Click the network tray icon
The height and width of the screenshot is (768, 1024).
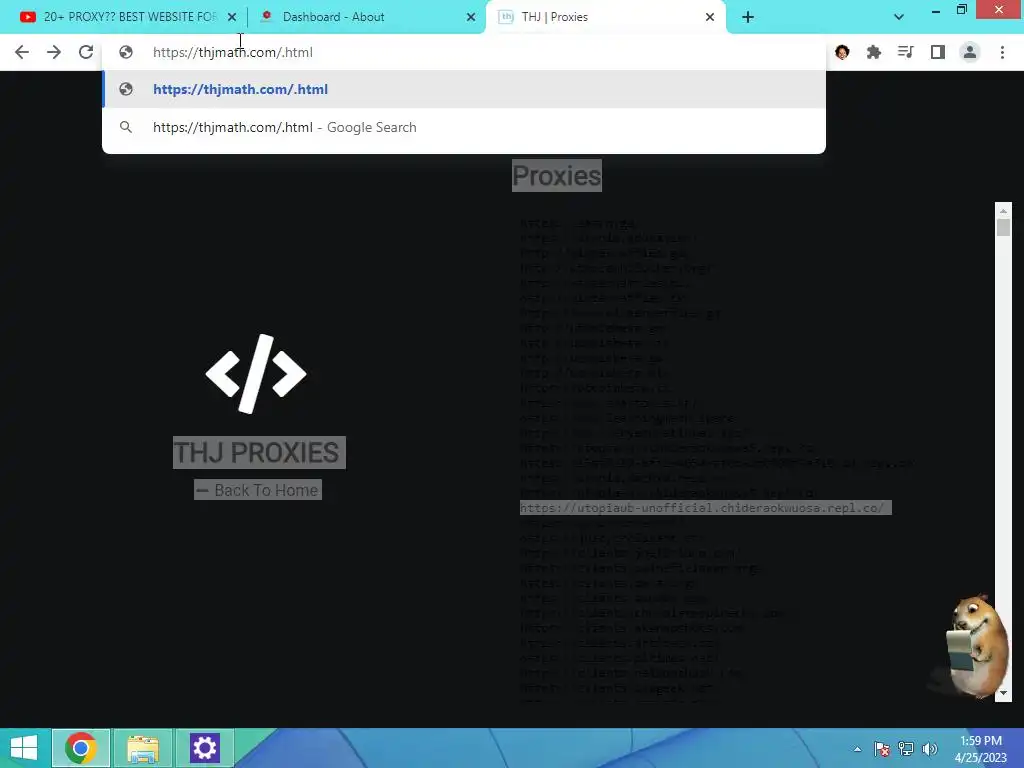pos(906,749)
